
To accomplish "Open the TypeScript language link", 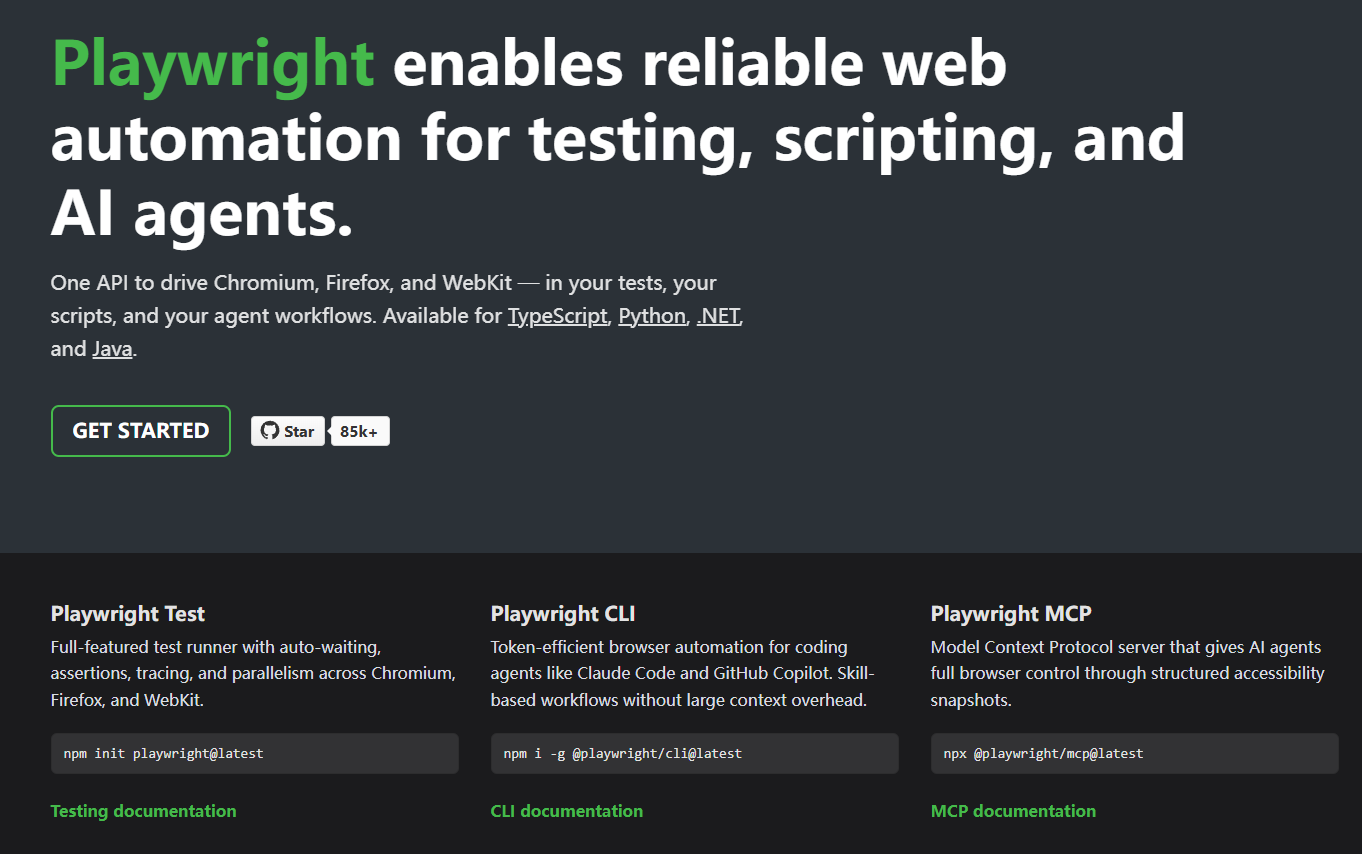I will 557,316.
